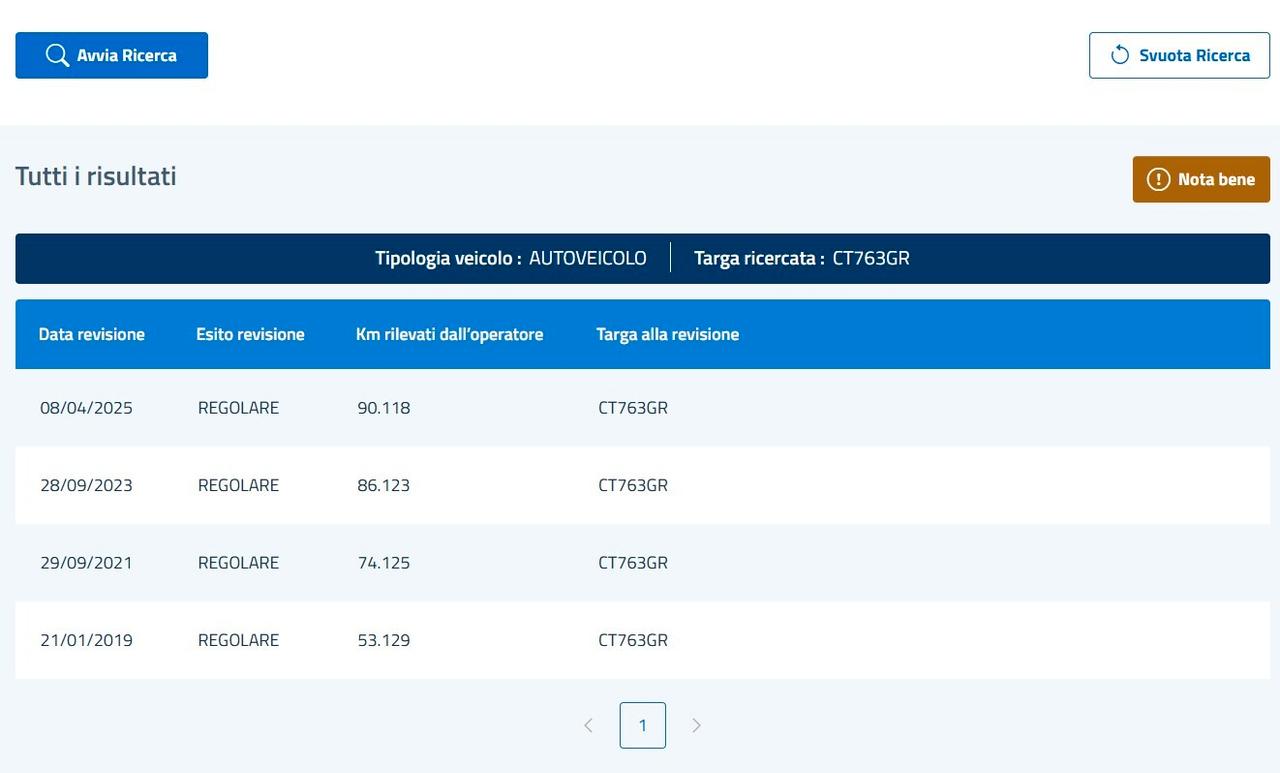Click the Avvia Ricerca search button
This screenshot has width=1280, height=773.
[x=111, y=55]
